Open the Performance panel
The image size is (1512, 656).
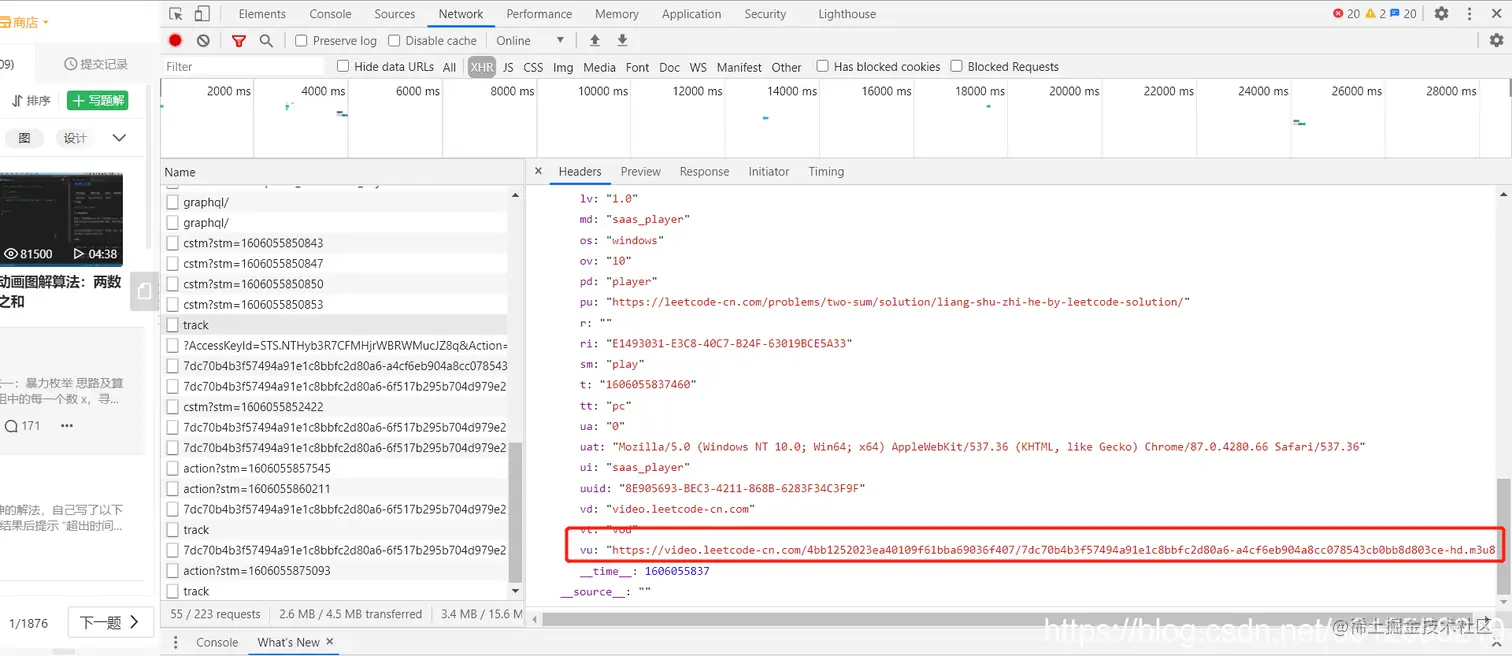click(x=539, y=14)
